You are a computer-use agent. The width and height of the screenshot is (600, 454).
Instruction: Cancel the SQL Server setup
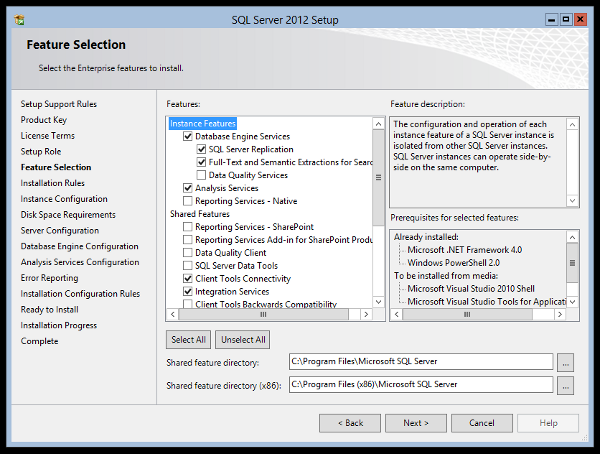pos(482,423)
